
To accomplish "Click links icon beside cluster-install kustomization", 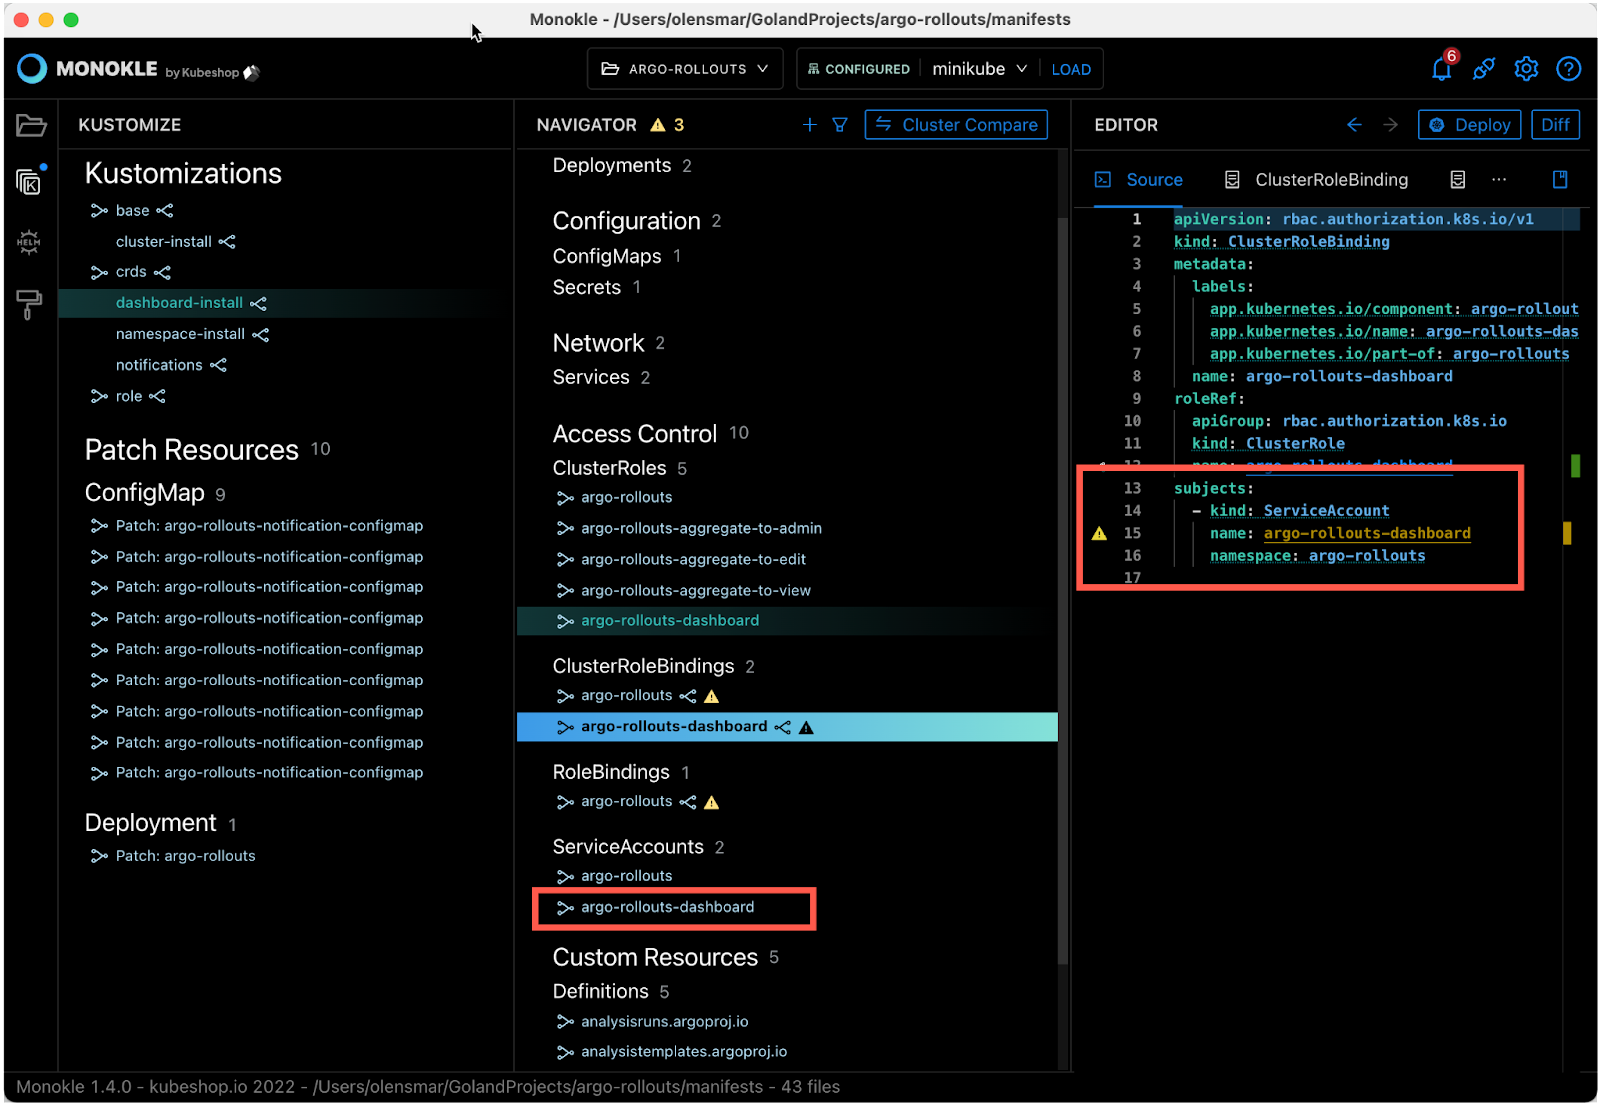I will 227,242.
